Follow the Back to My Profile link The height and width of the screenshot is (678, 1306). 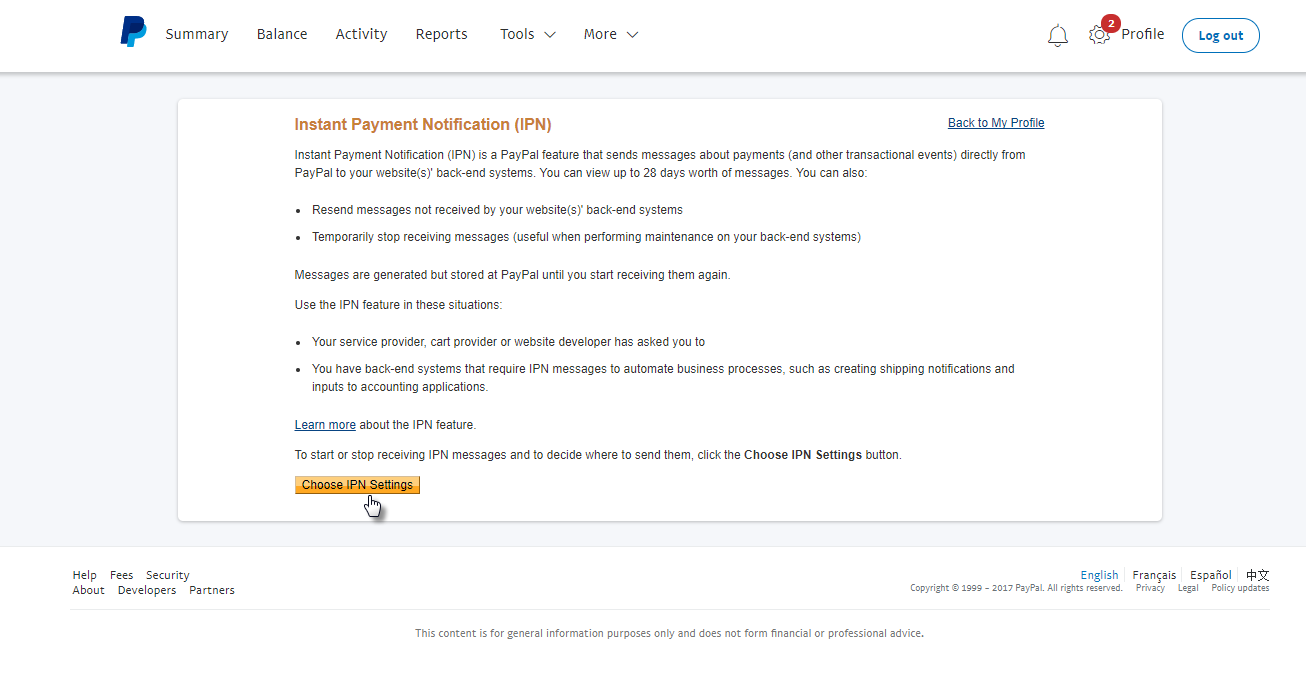[x=995, y=123]
